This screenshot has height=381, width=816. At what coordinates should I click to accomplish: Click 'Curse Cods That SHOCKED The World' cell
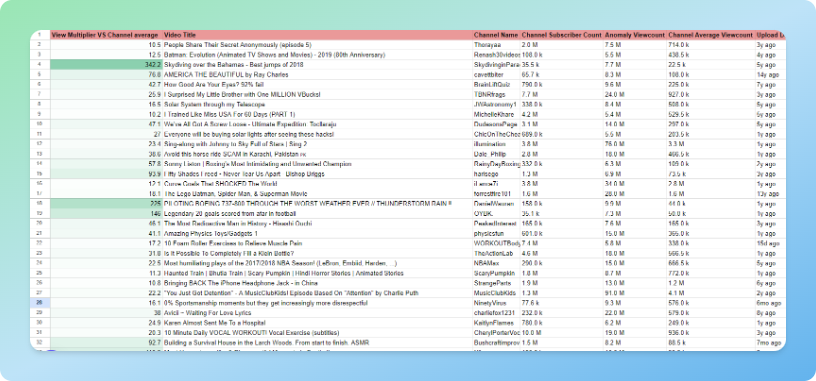pos(317,184)
